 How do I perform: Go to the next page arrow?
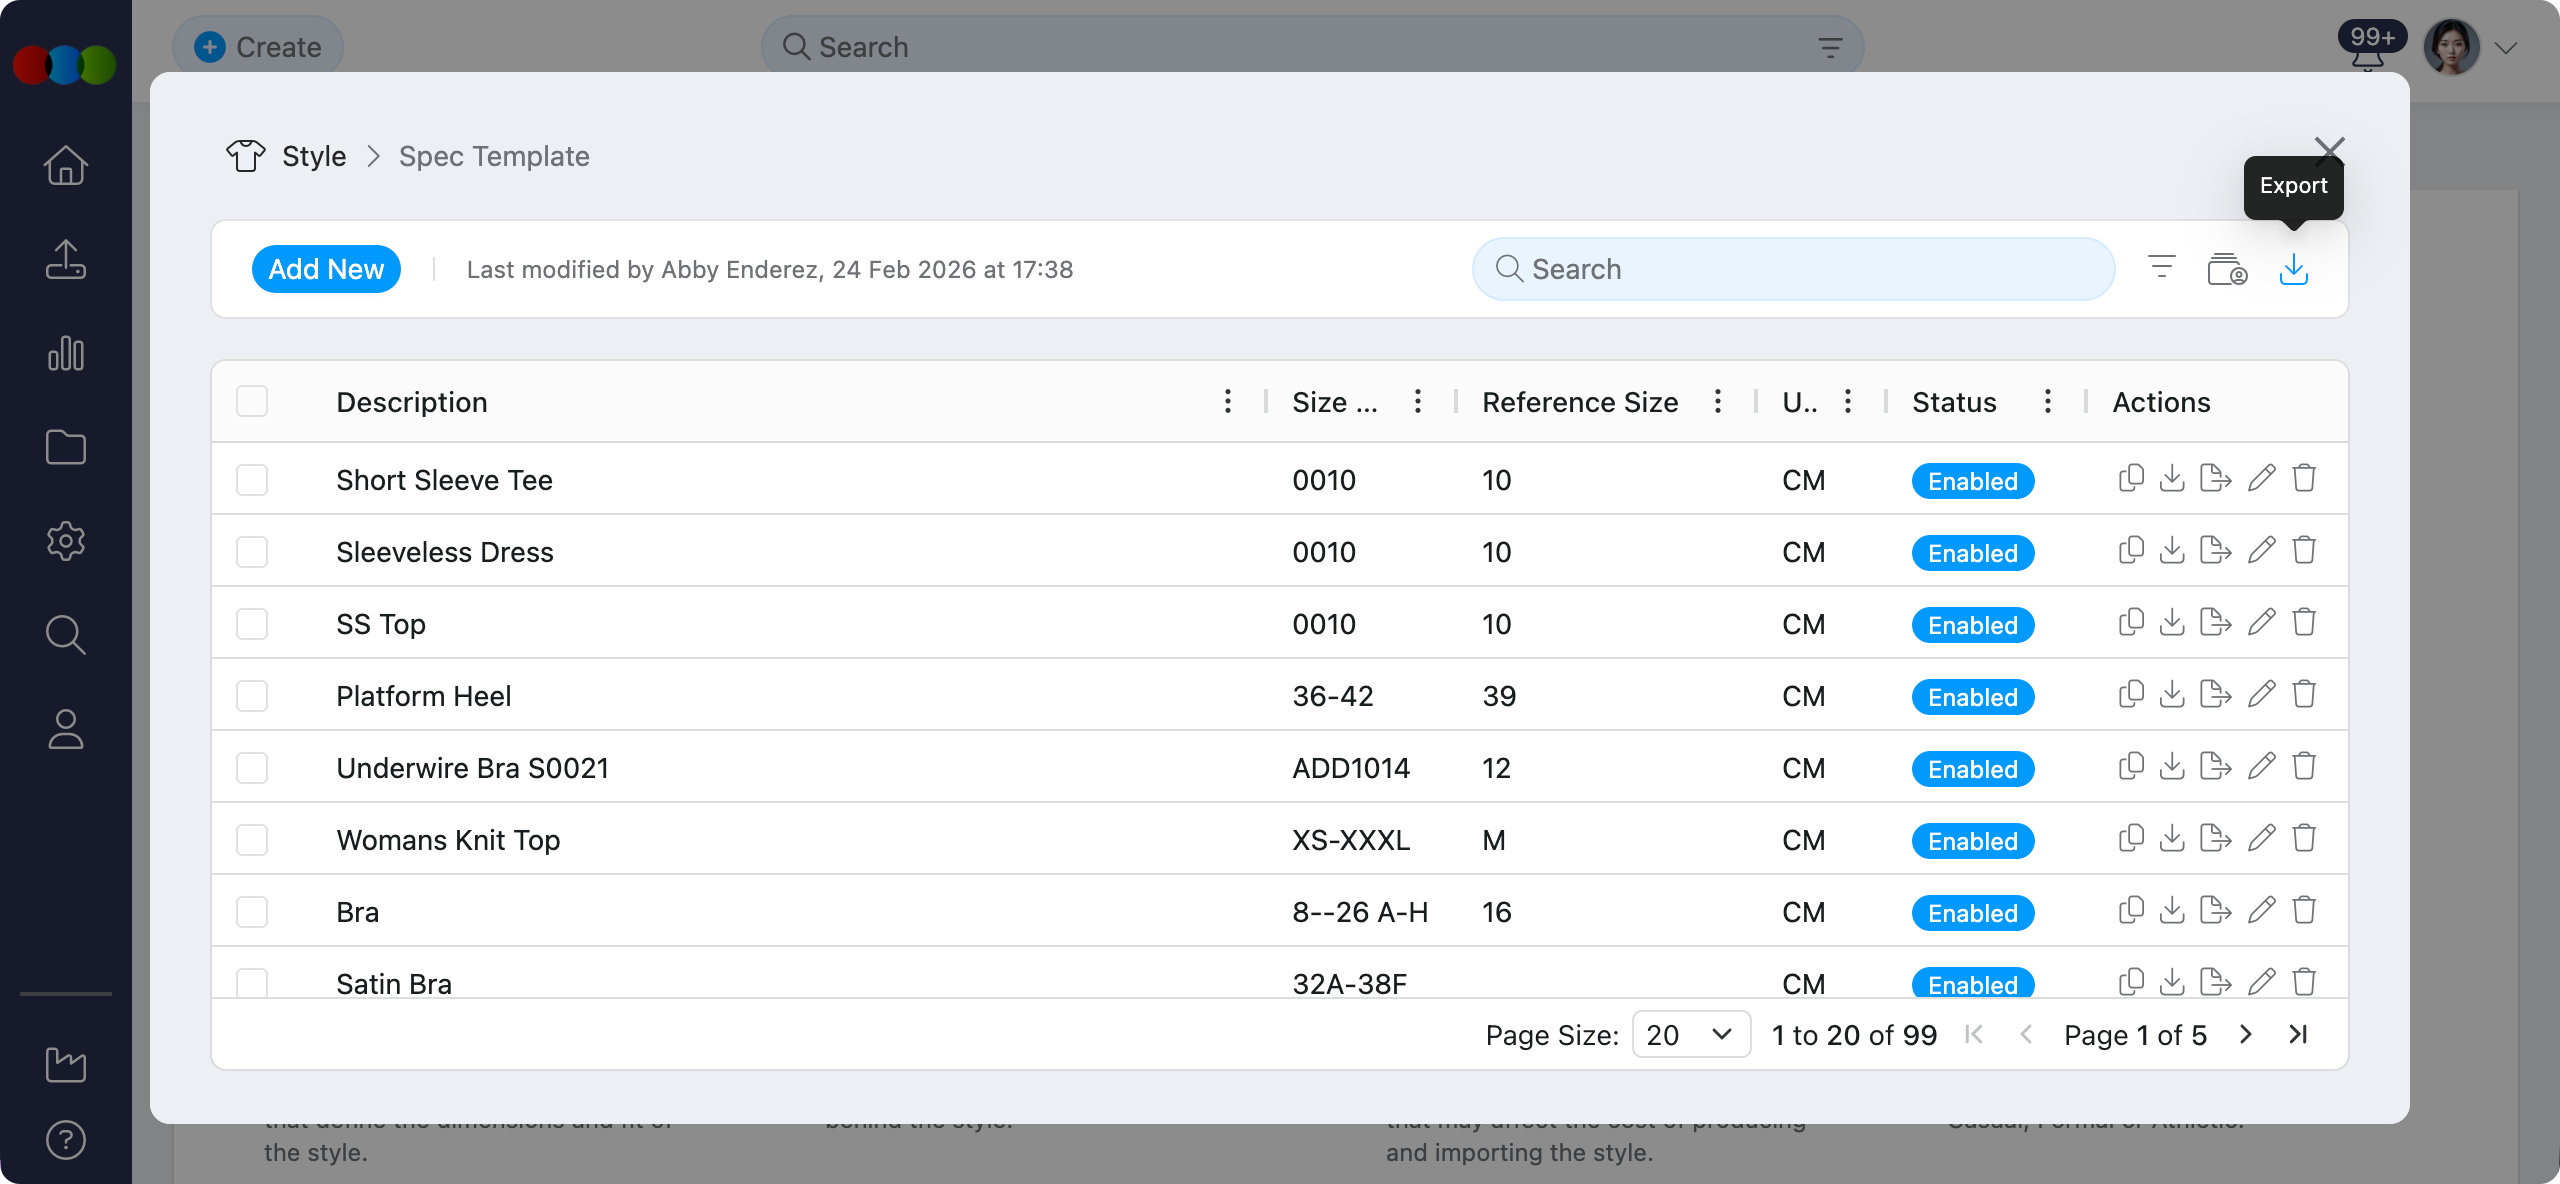pos(2246,1035)
